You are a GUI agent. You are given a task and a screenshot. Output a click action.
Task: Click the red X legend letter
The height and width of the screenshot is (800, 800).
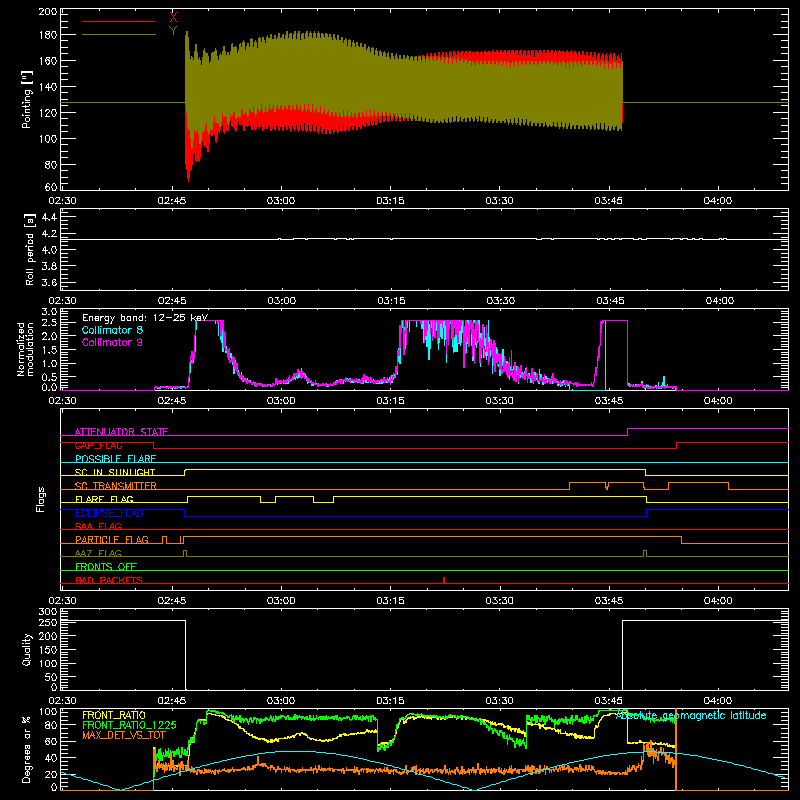(x=173, y=18)
